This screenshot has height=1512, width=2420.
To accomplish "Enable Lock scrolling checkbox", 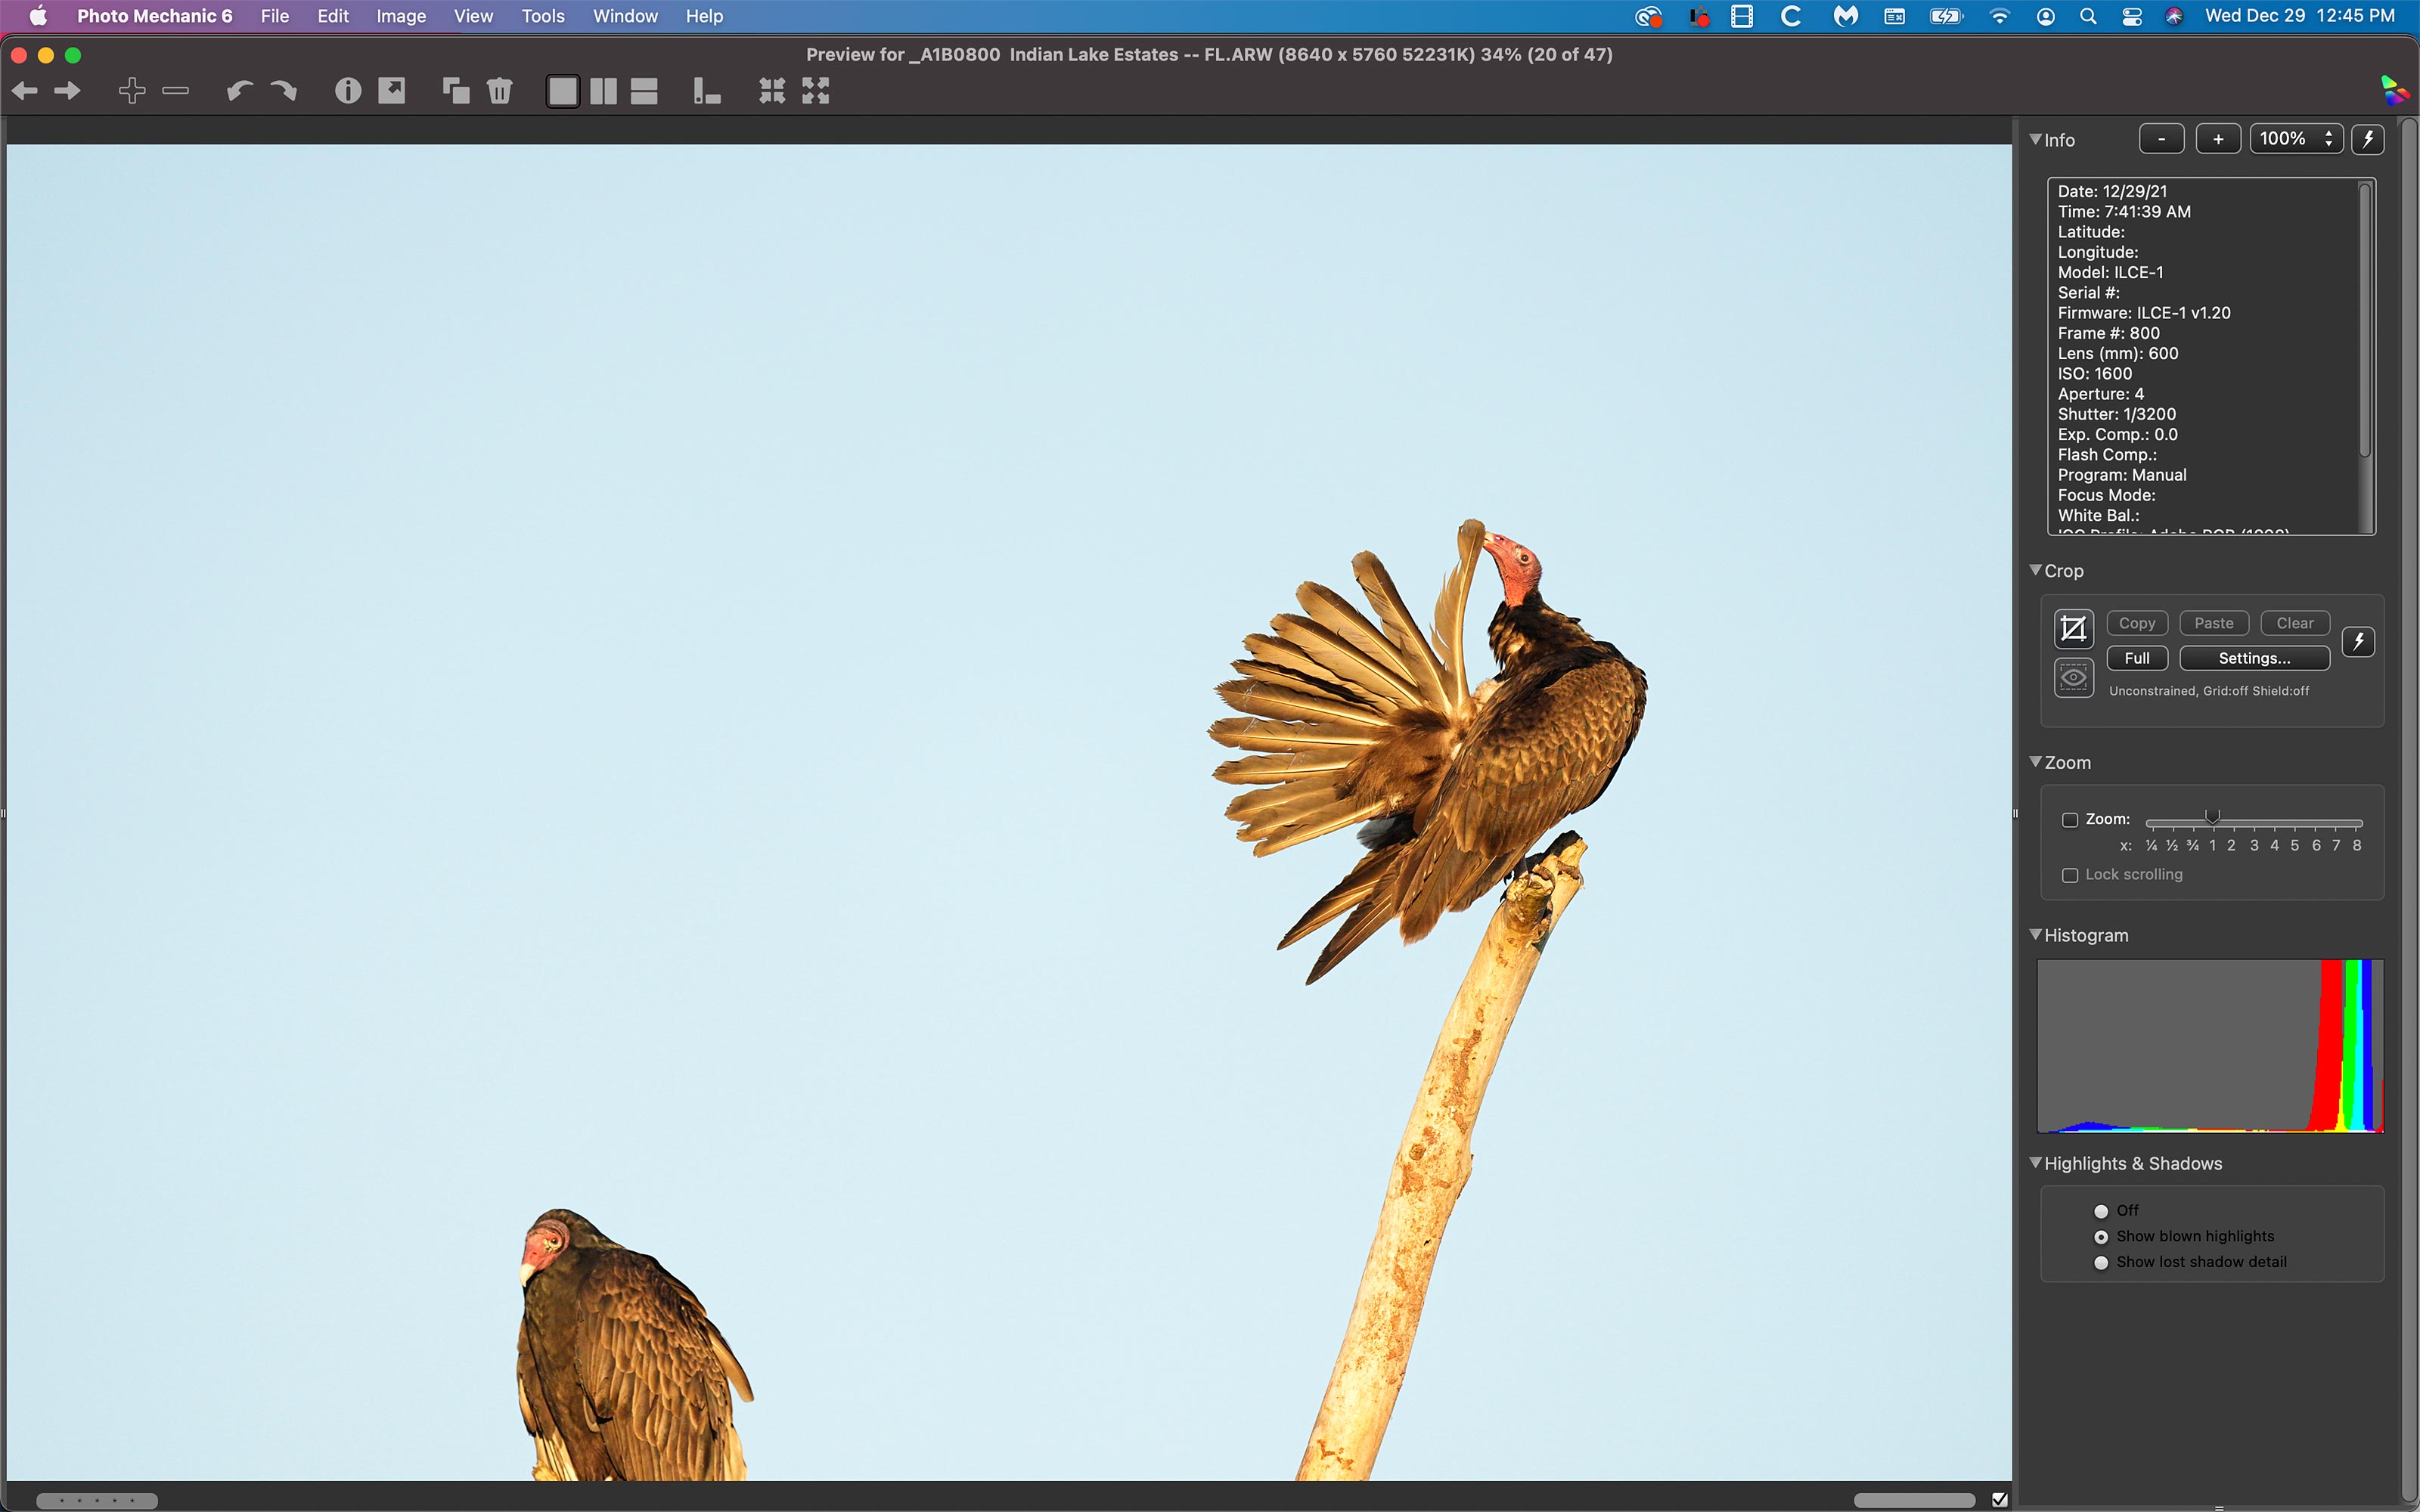I will [x=2070, y=875].
